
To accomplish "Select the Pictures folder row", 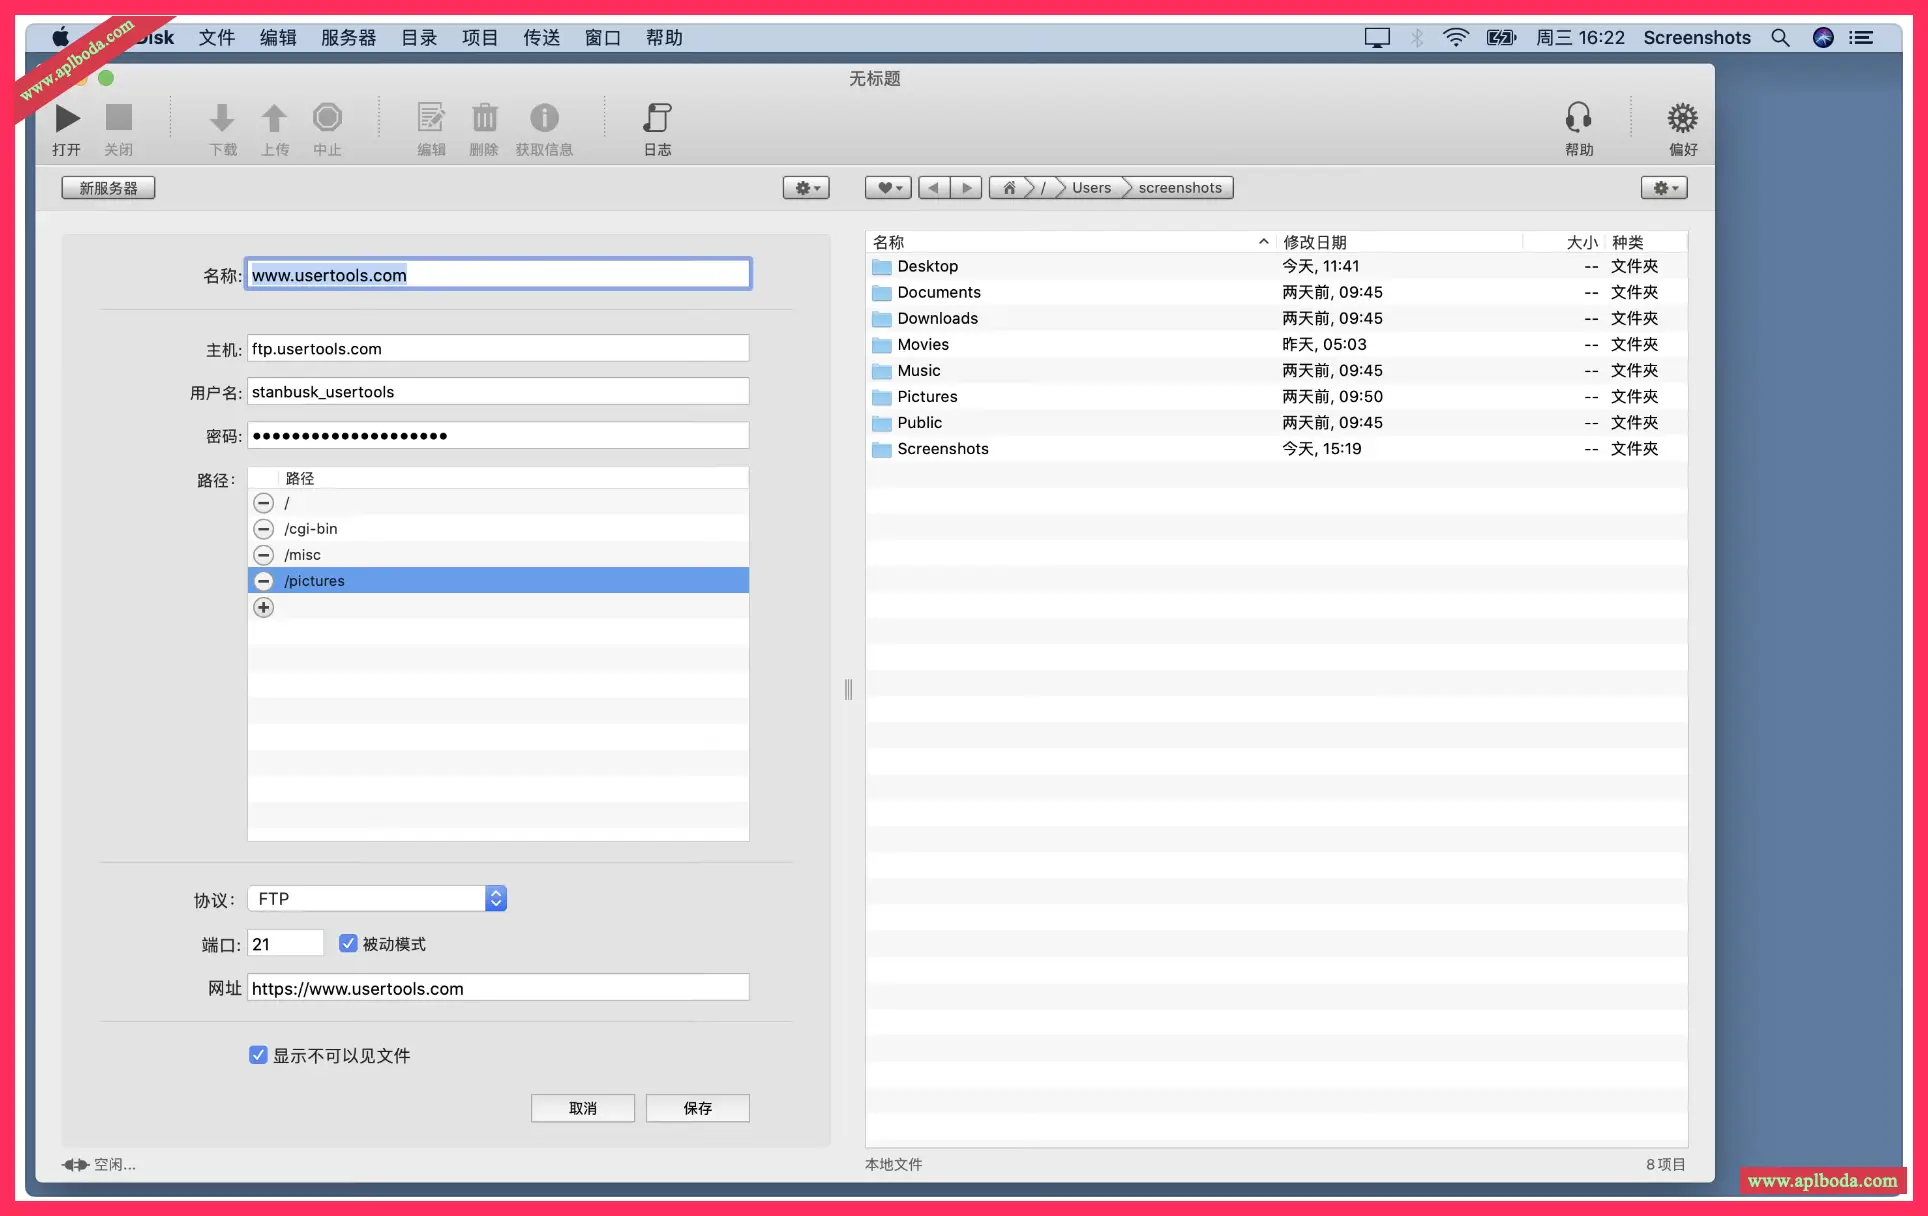I will pyautogui.click(x=1276, y=396).
